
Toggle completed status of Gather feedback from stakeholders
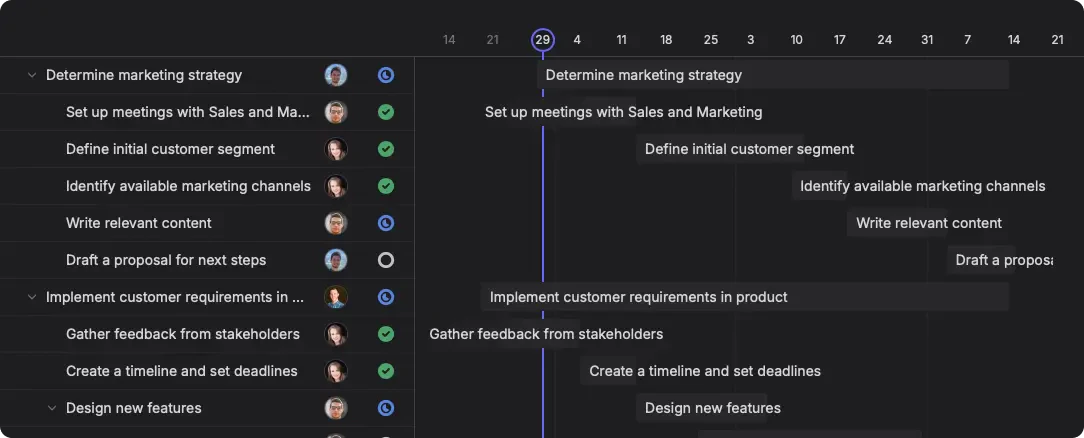386,334
